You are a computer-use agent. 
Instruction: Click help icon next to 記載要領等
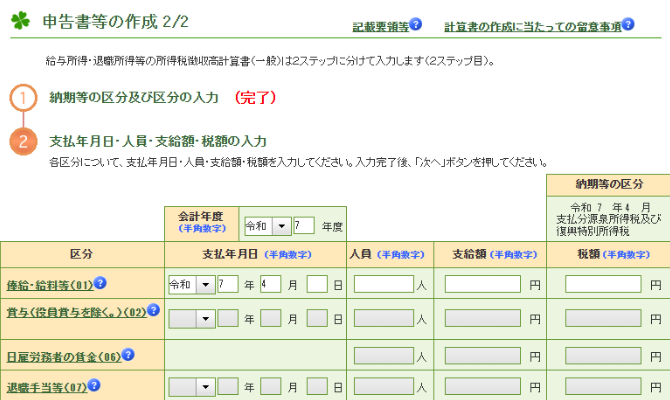tap(416, 24)
